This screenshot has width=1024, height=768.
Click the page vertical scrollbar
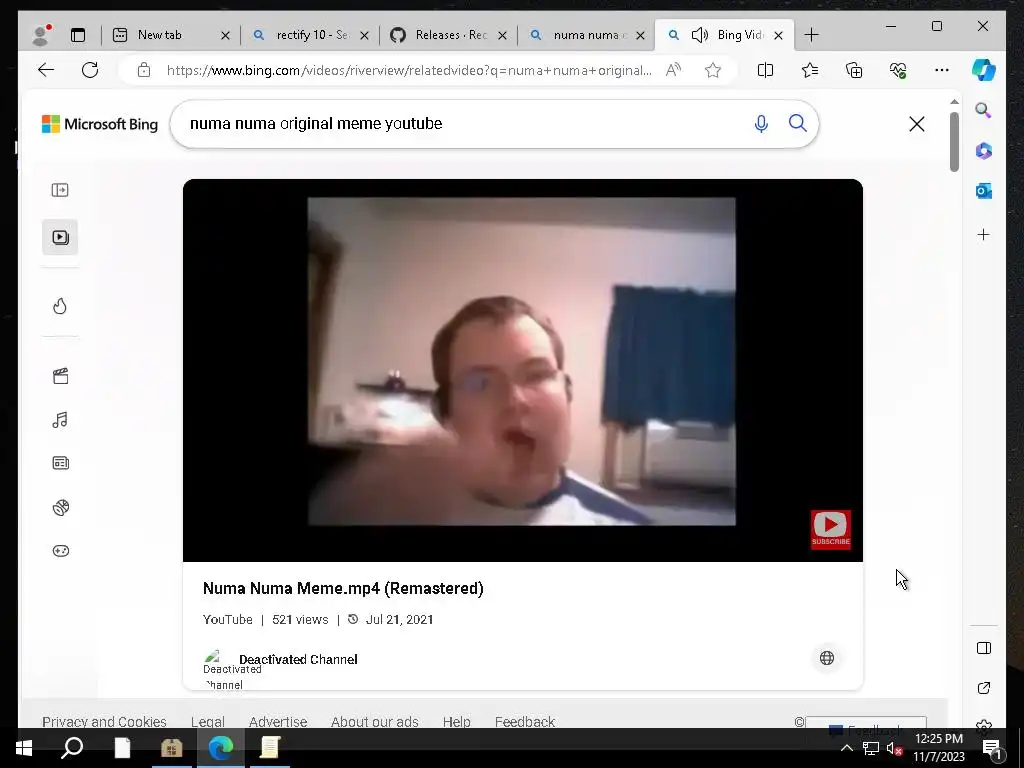pos(954,142)
